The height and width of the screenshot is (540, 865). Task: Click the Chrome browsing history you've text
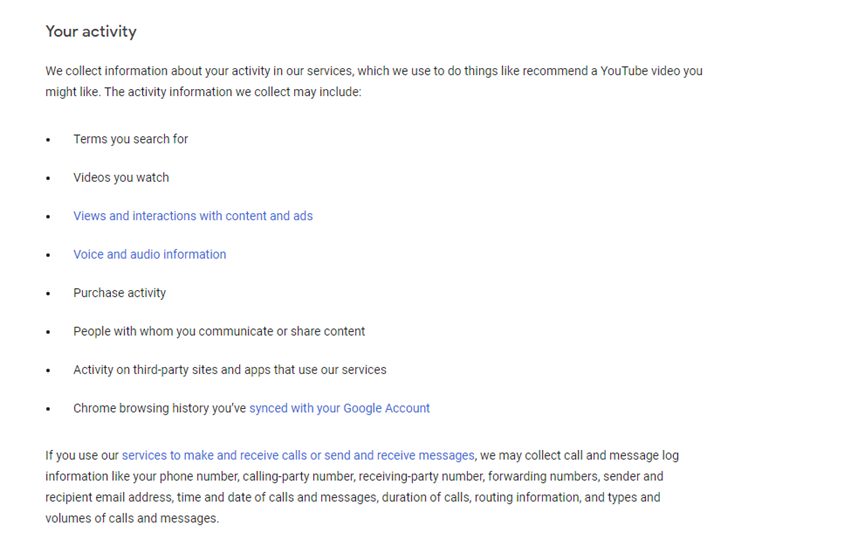159,408
